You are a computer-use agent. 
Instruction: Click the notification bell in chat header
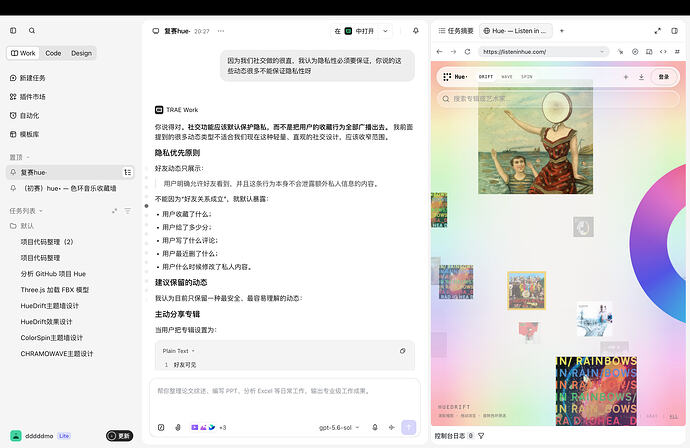tap(415, 31)
